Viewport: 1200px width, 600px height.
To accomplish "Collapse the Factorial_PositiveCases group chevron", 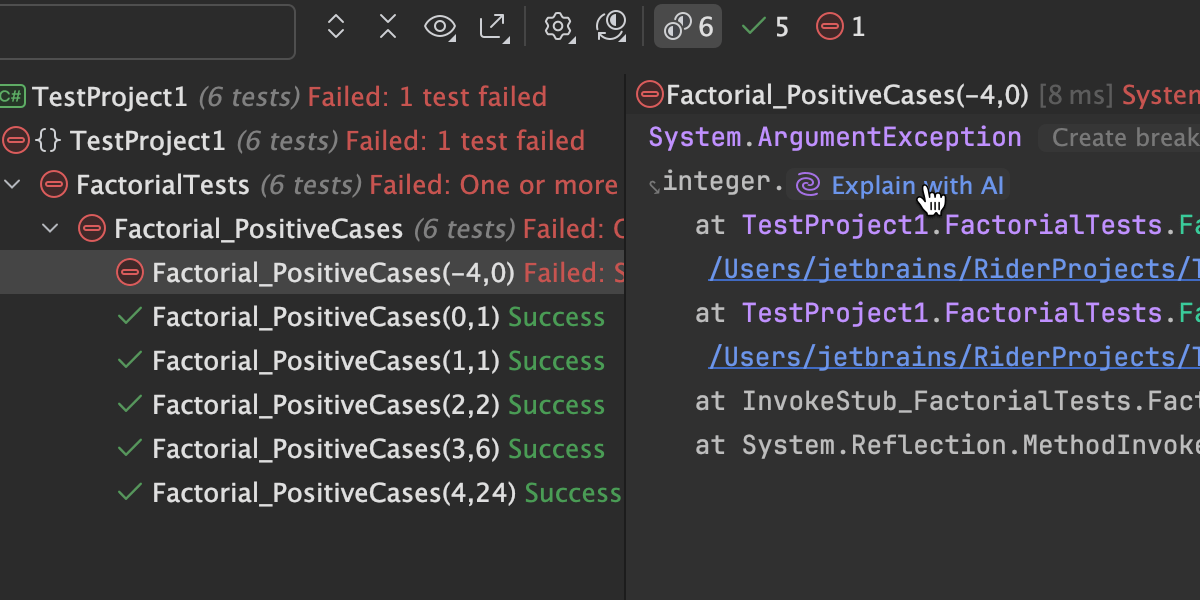I will (x=51, y=229).
